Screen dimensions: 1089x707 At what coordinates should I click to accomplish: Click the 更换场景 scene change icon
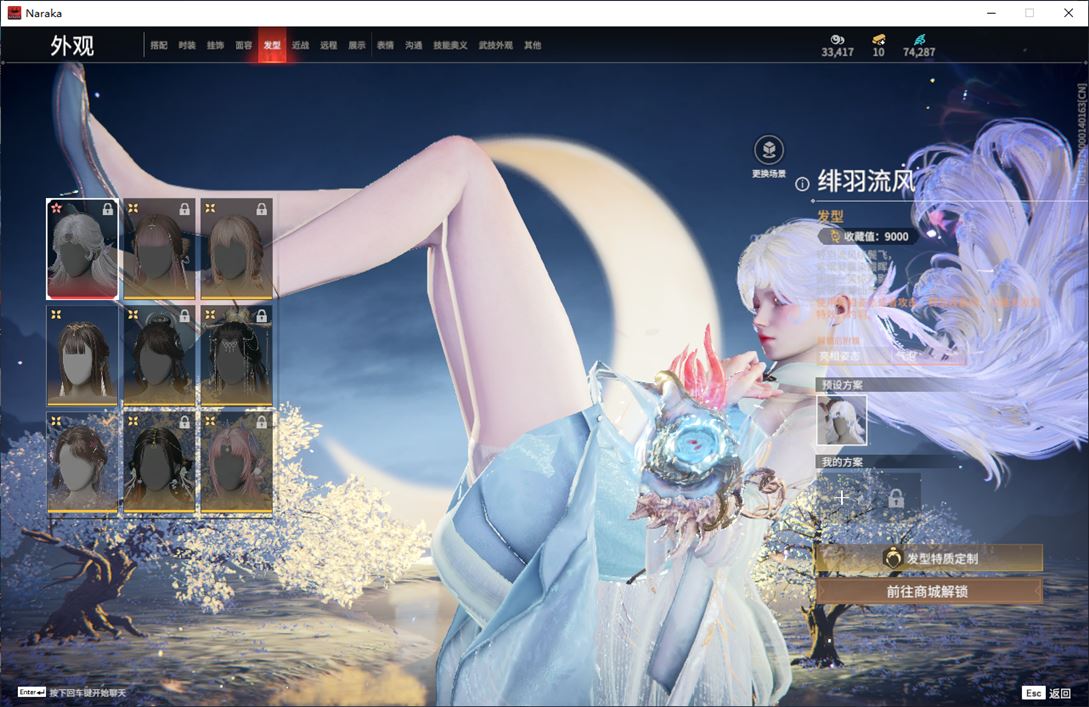tap(769, 149)
